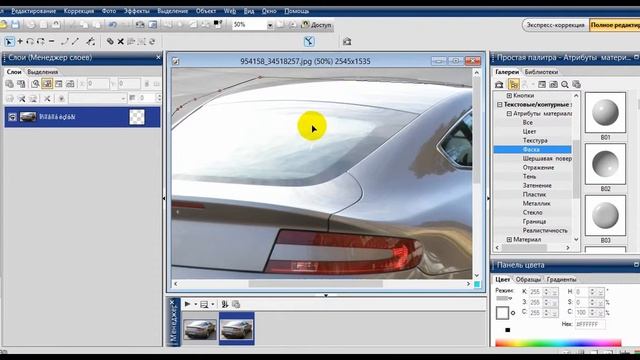Open the Выделение menu
Viewport: 640px width, 360px height.
click(173, 11)
